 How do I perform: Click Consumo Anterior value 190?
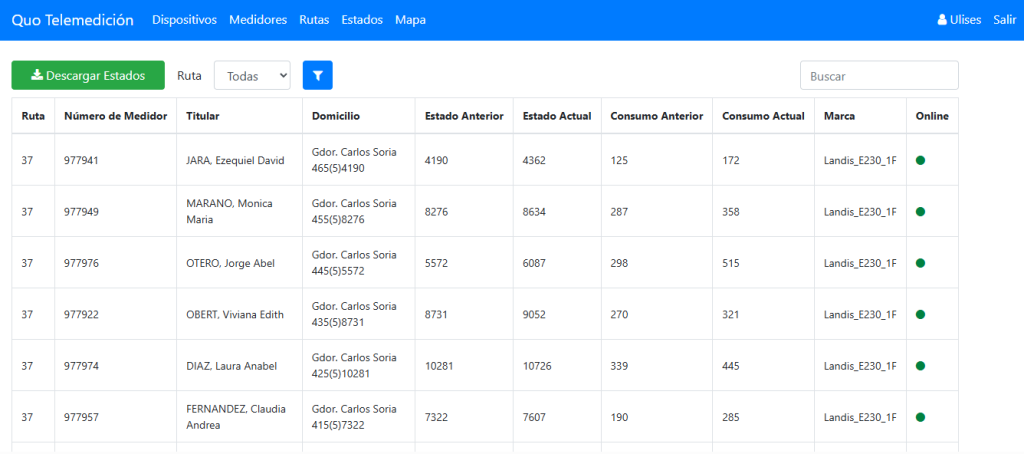coord(619,417)
